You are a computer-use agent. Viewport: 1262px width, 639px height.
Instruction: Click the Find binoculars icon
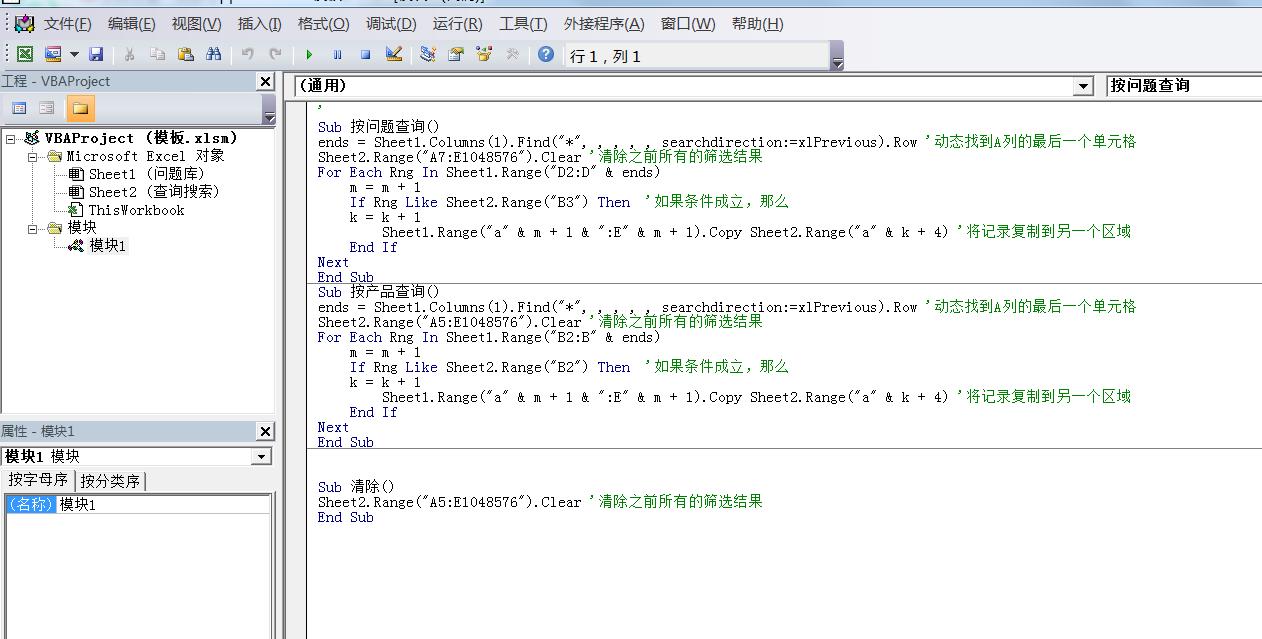[x=212, y=55]
